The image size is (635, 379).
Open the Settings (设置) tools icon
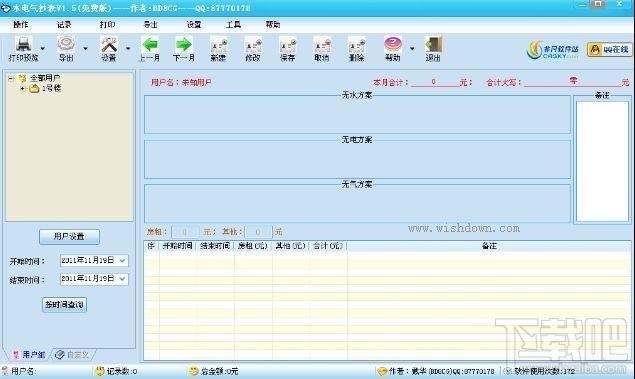coord(109,49)
